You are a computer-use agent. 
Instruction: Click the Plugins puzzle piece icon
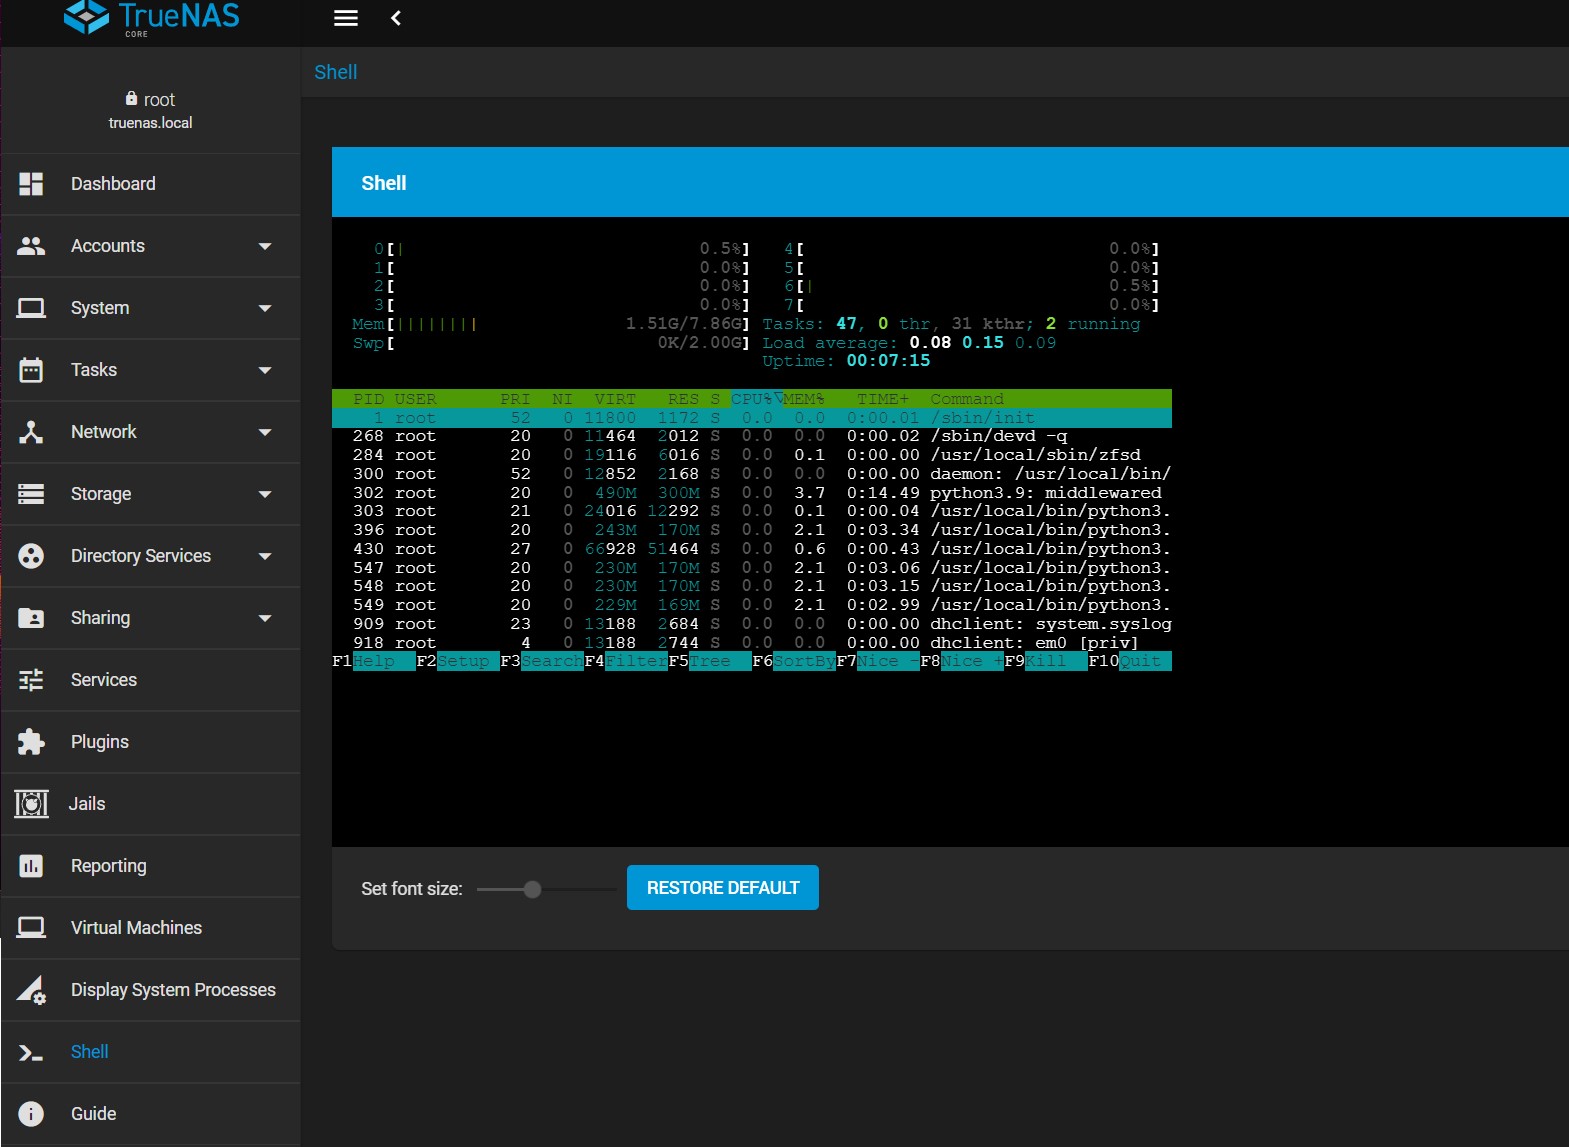[x=31, y=742]
